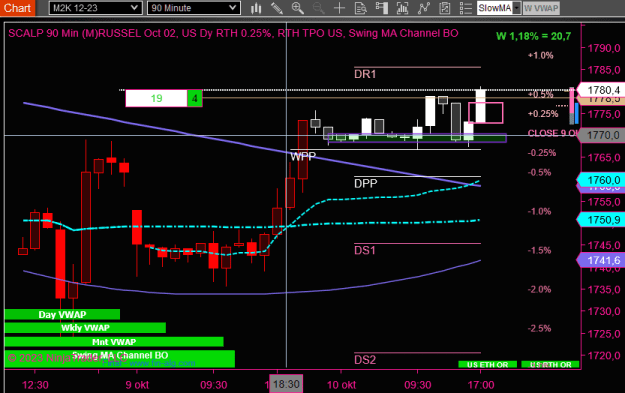Expand the M2K 12-23 instrument dropdown

click(x=95, y=8)
